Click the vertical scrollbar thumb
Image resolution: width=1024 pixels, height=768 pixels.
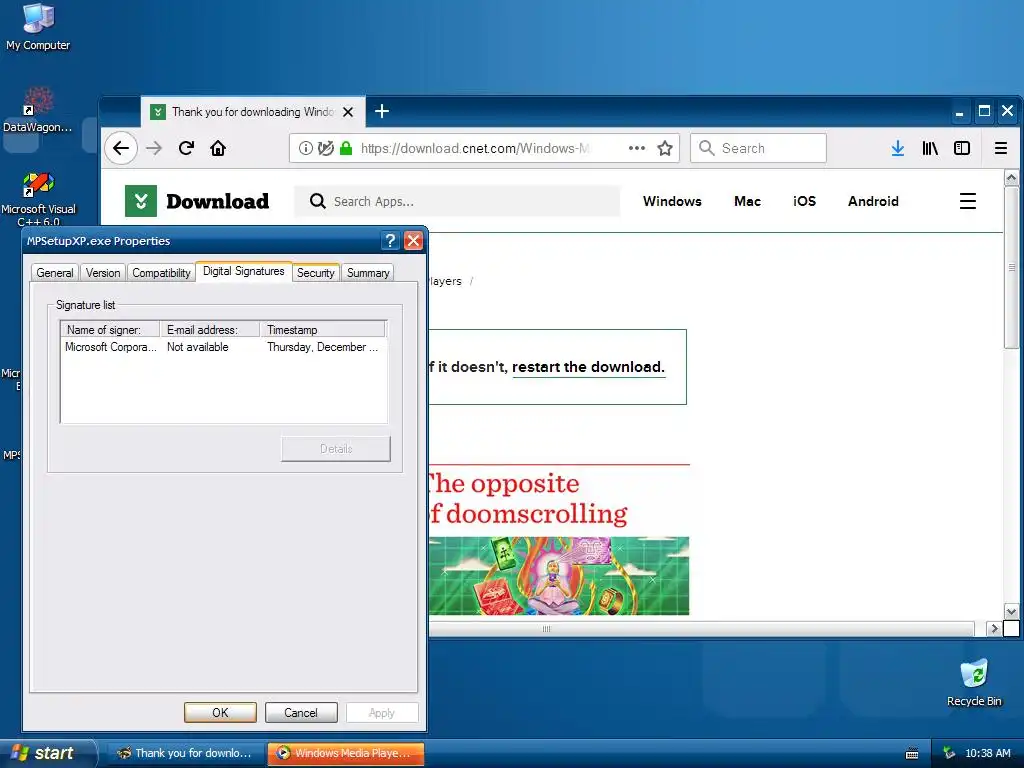[1011, 268]
